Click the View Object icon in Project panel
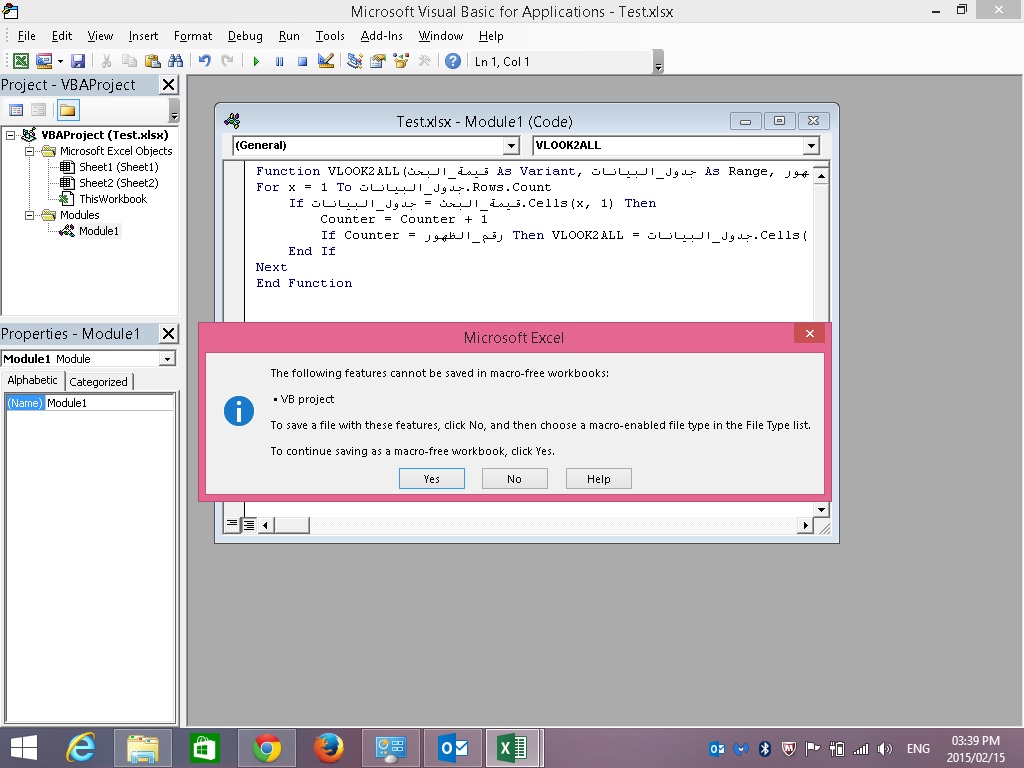The image size is (1024, 768). click(39, 110)
